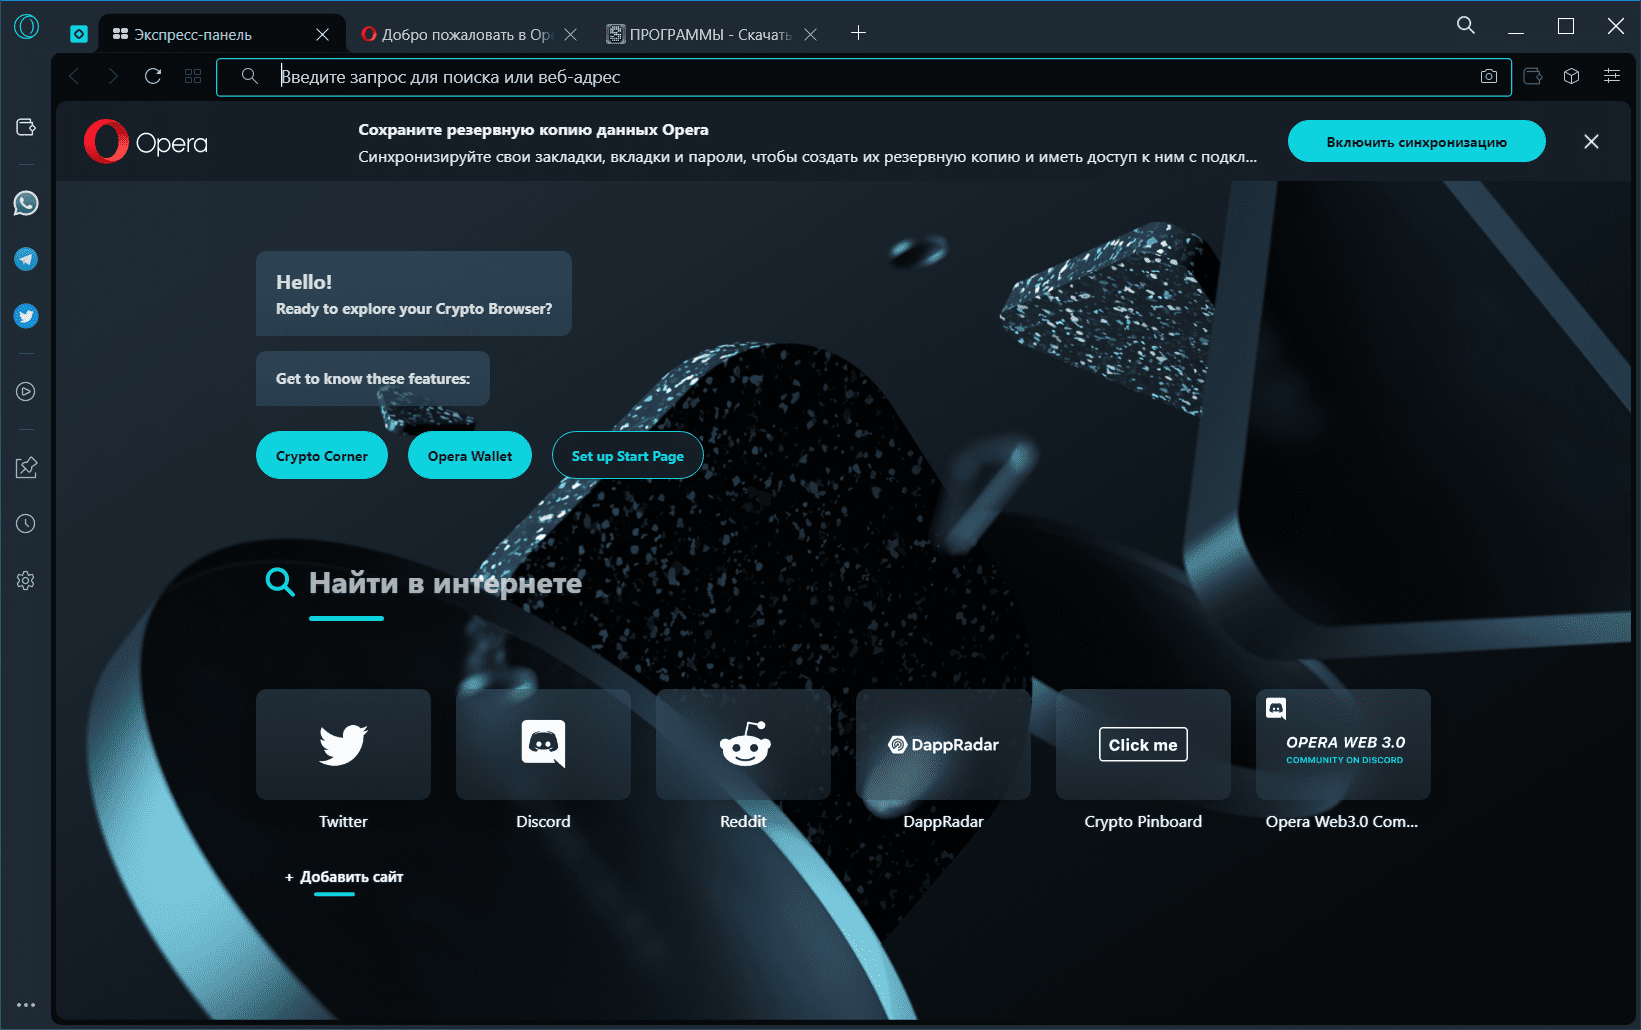Click the Opera logo in the banner
The width and height of the screenshot is (1641, 1030).
pyautogui.click(x=146, y=142)
